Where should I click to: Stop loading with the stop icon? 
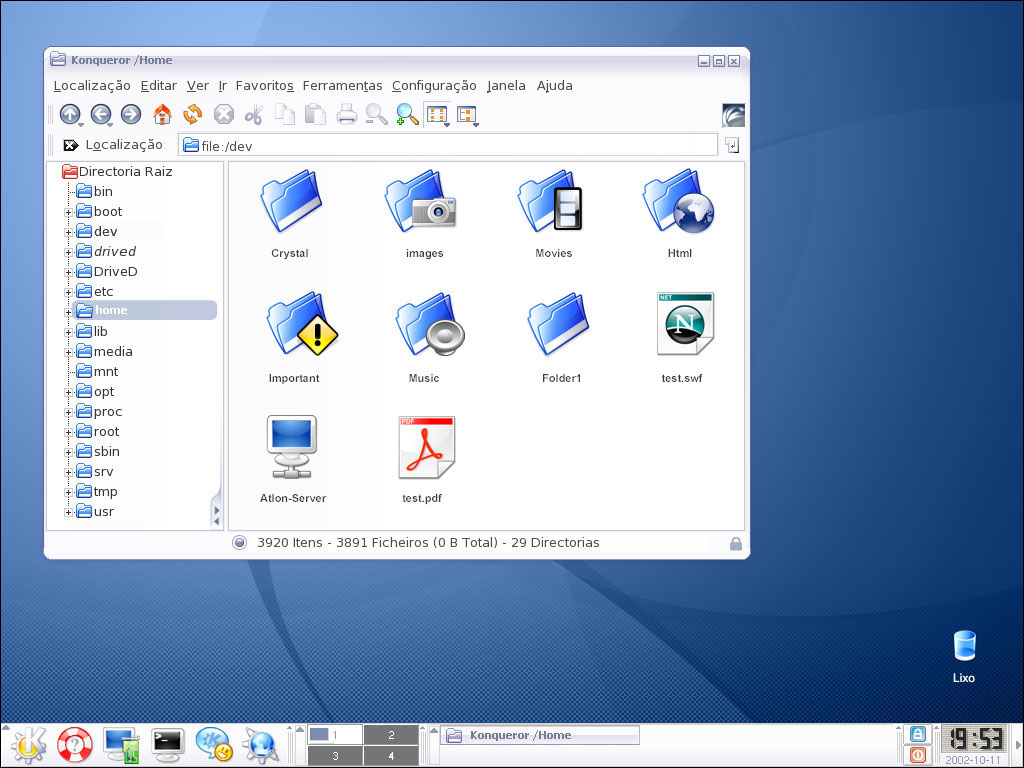tap(223, 114)
